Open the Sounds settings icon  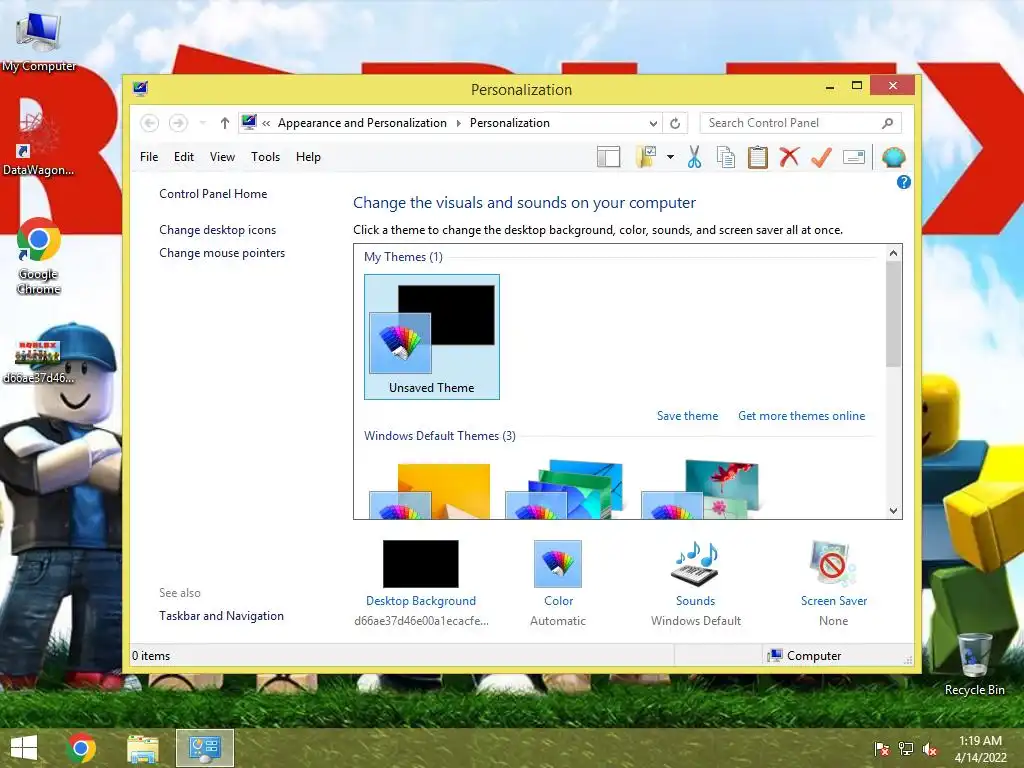pos(695,564)
